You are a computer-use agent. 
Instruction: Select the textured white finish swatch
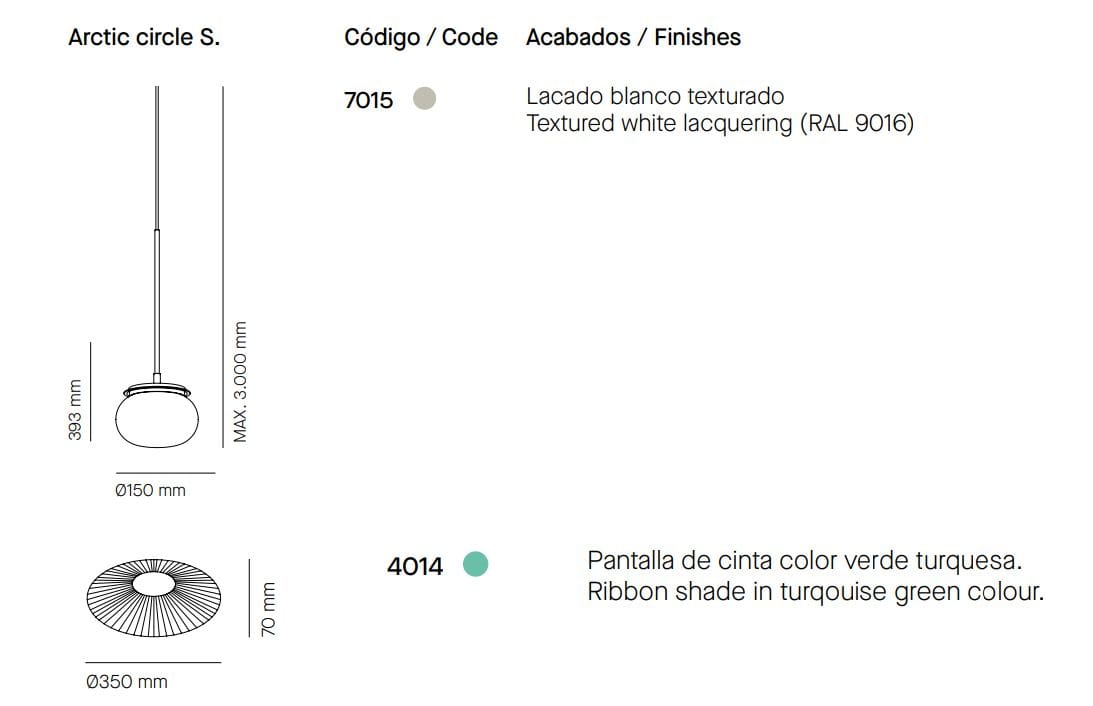pyautogui.click(x=425, y=99)
